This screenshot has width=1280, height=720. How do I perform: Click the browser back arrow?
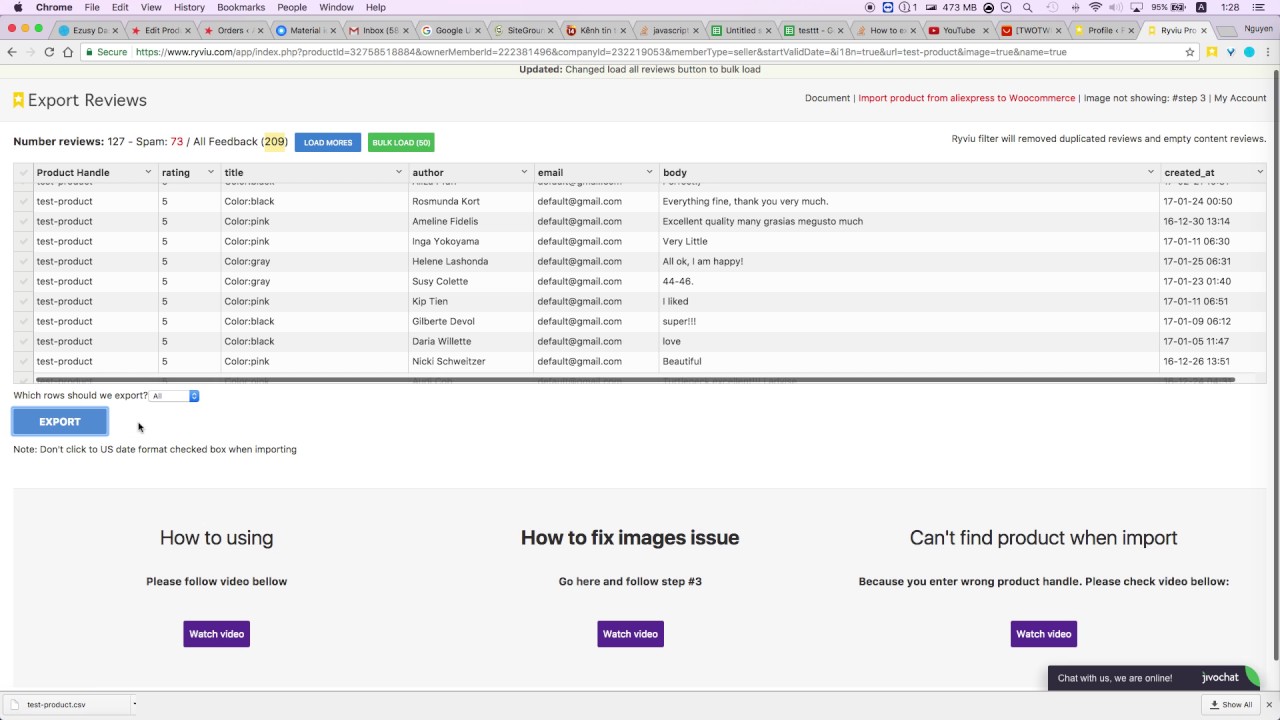[x=12, y=52]
